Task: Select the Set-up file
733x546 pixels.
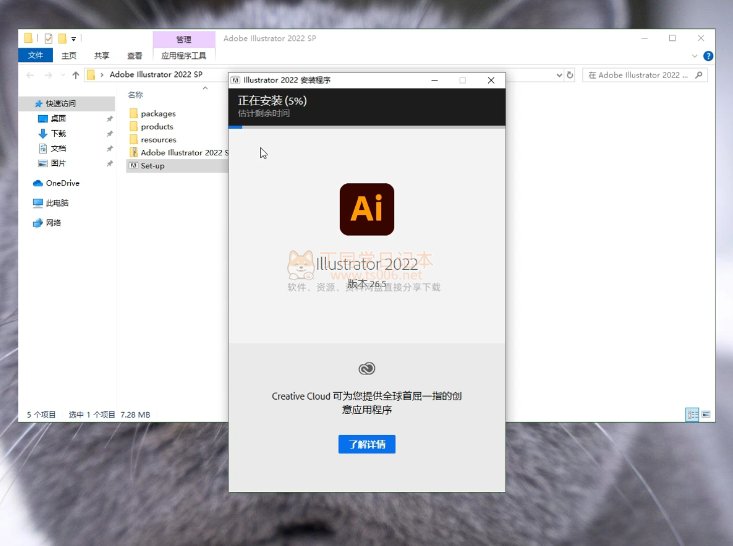Action: pos(152,166)
